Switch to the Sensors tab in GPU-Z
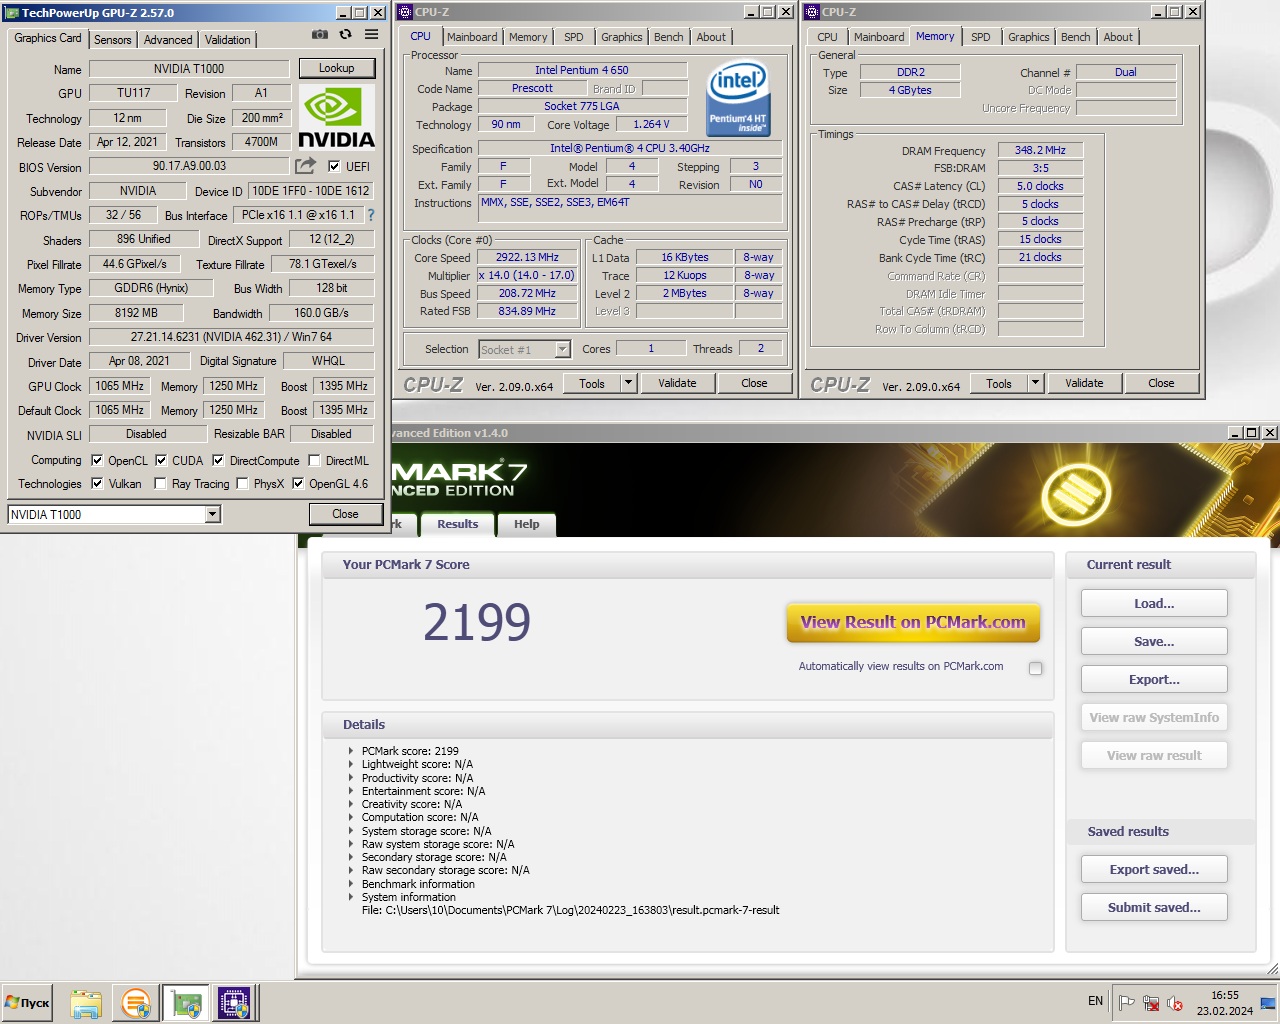 coord(113,39)
